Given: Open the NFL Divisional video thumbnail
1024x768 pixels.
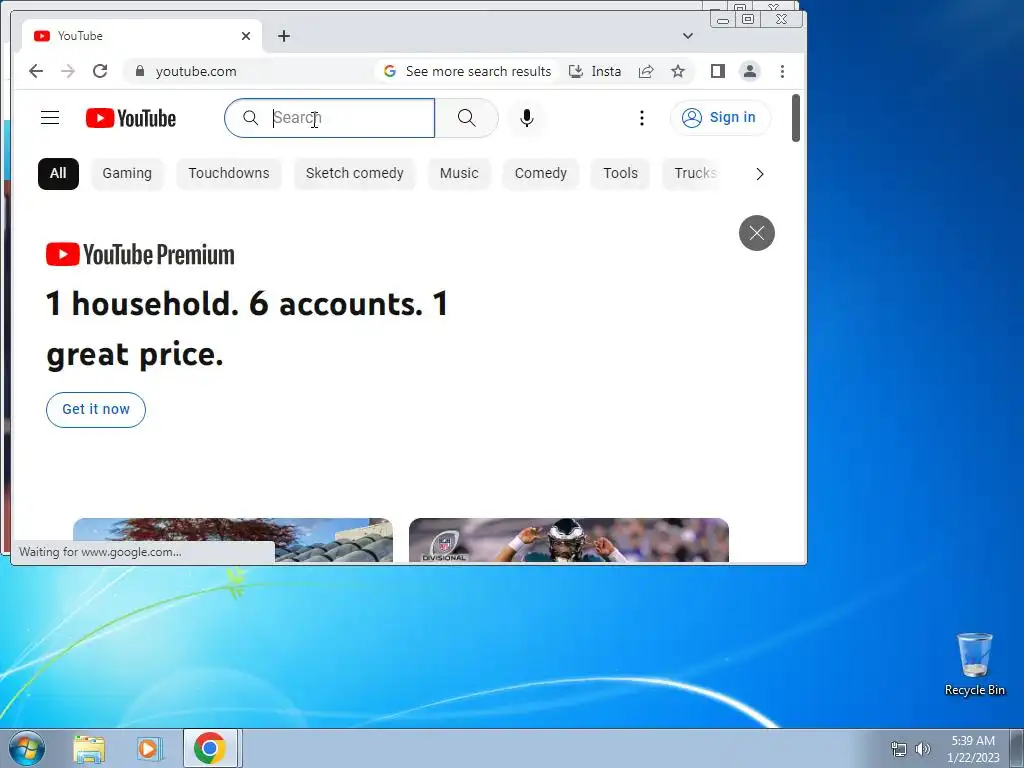Looking at the screenshot, I should coord(569,540).
